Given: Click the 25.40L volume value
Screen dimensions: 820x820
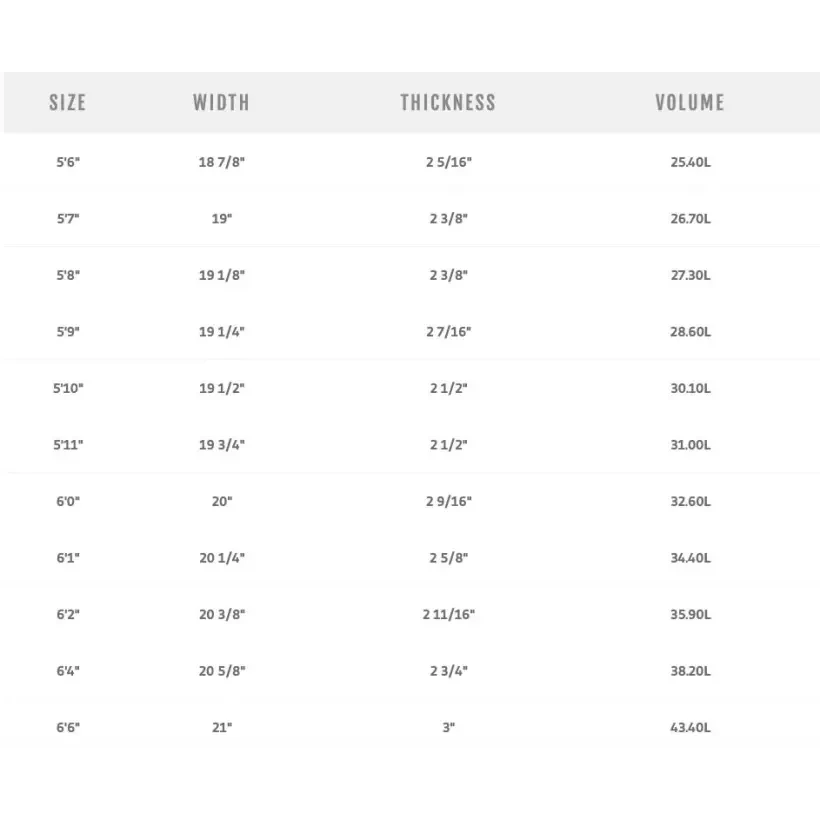Looking at the screenshot, I should (x=690, y=162).
